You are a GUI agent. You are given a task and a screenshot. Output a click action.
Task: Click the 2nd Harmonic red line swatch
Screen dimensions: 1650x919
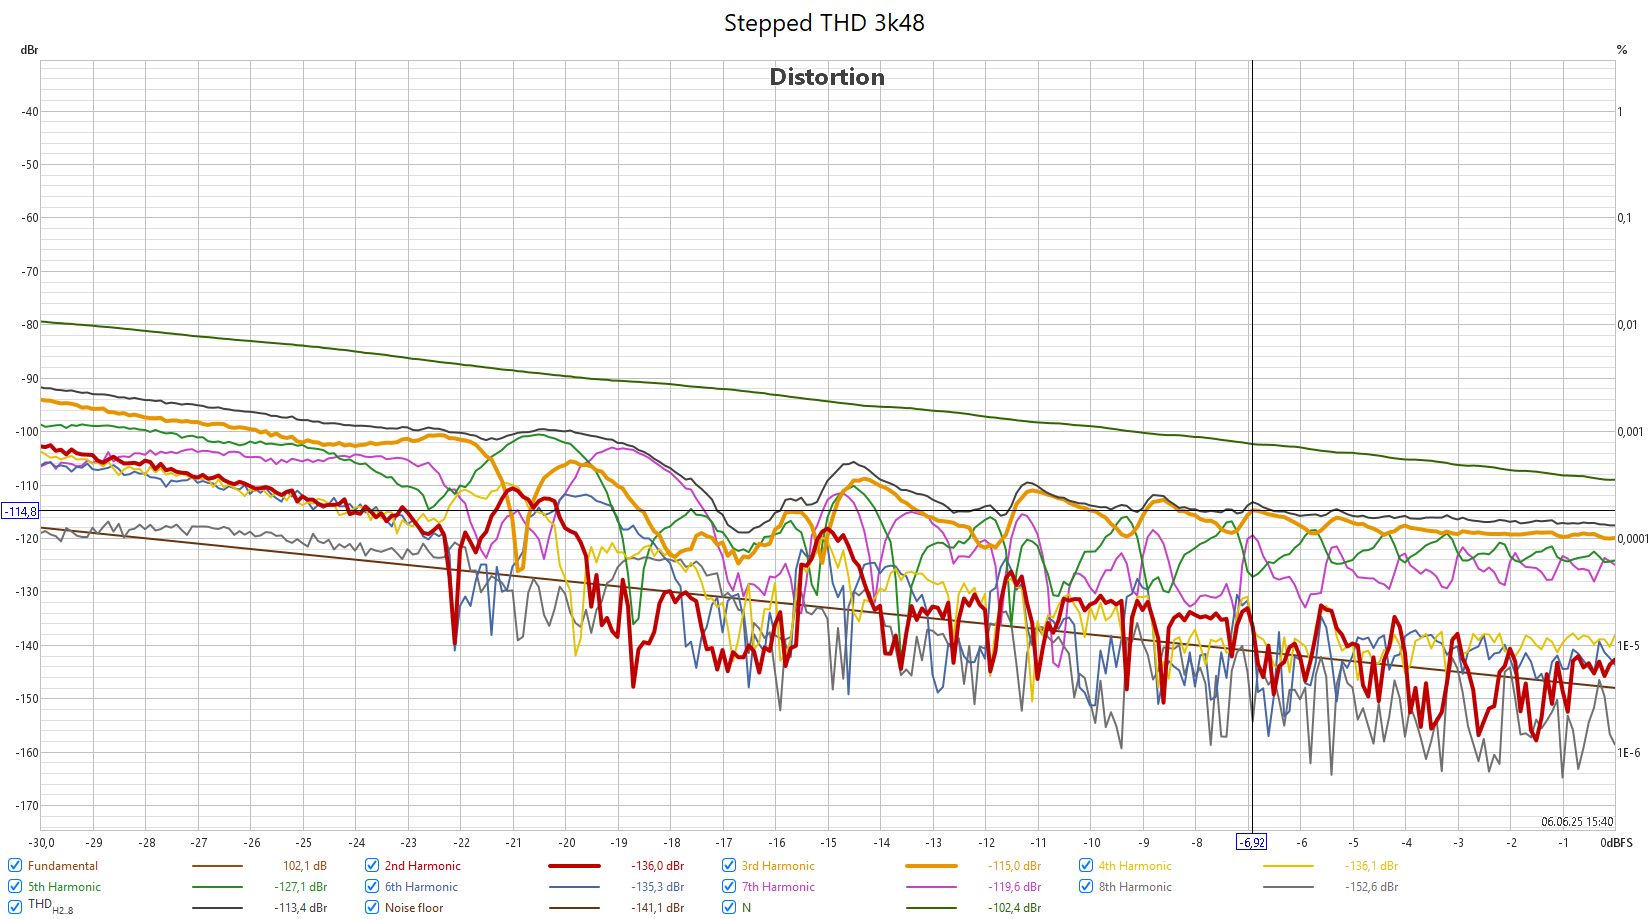pos(574,866)
